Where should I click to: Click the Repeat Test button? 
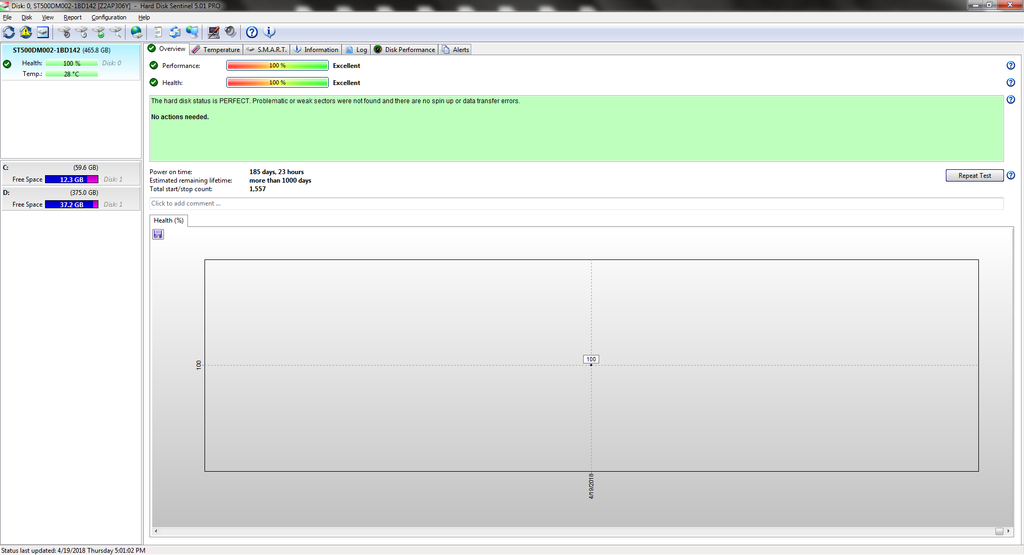[974, 176]
